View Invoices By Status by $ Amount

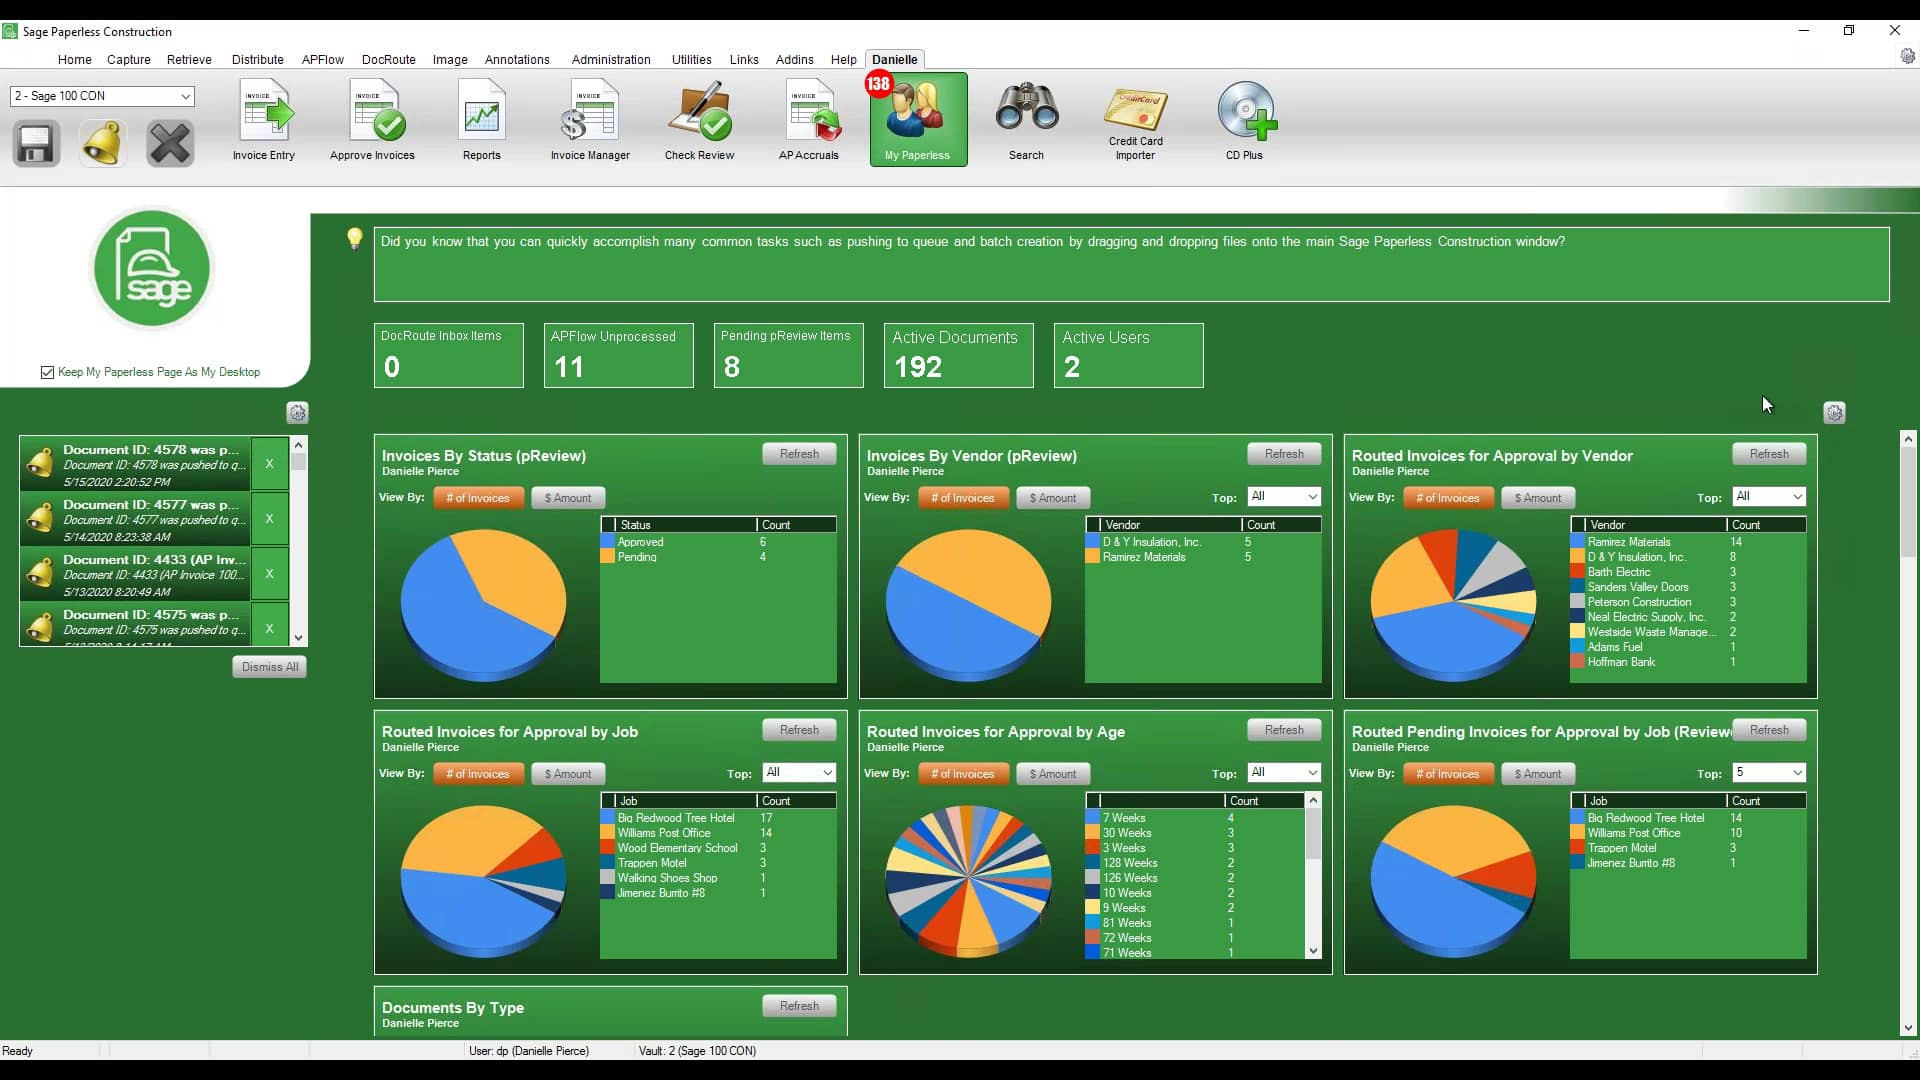(x=568, y=497)
